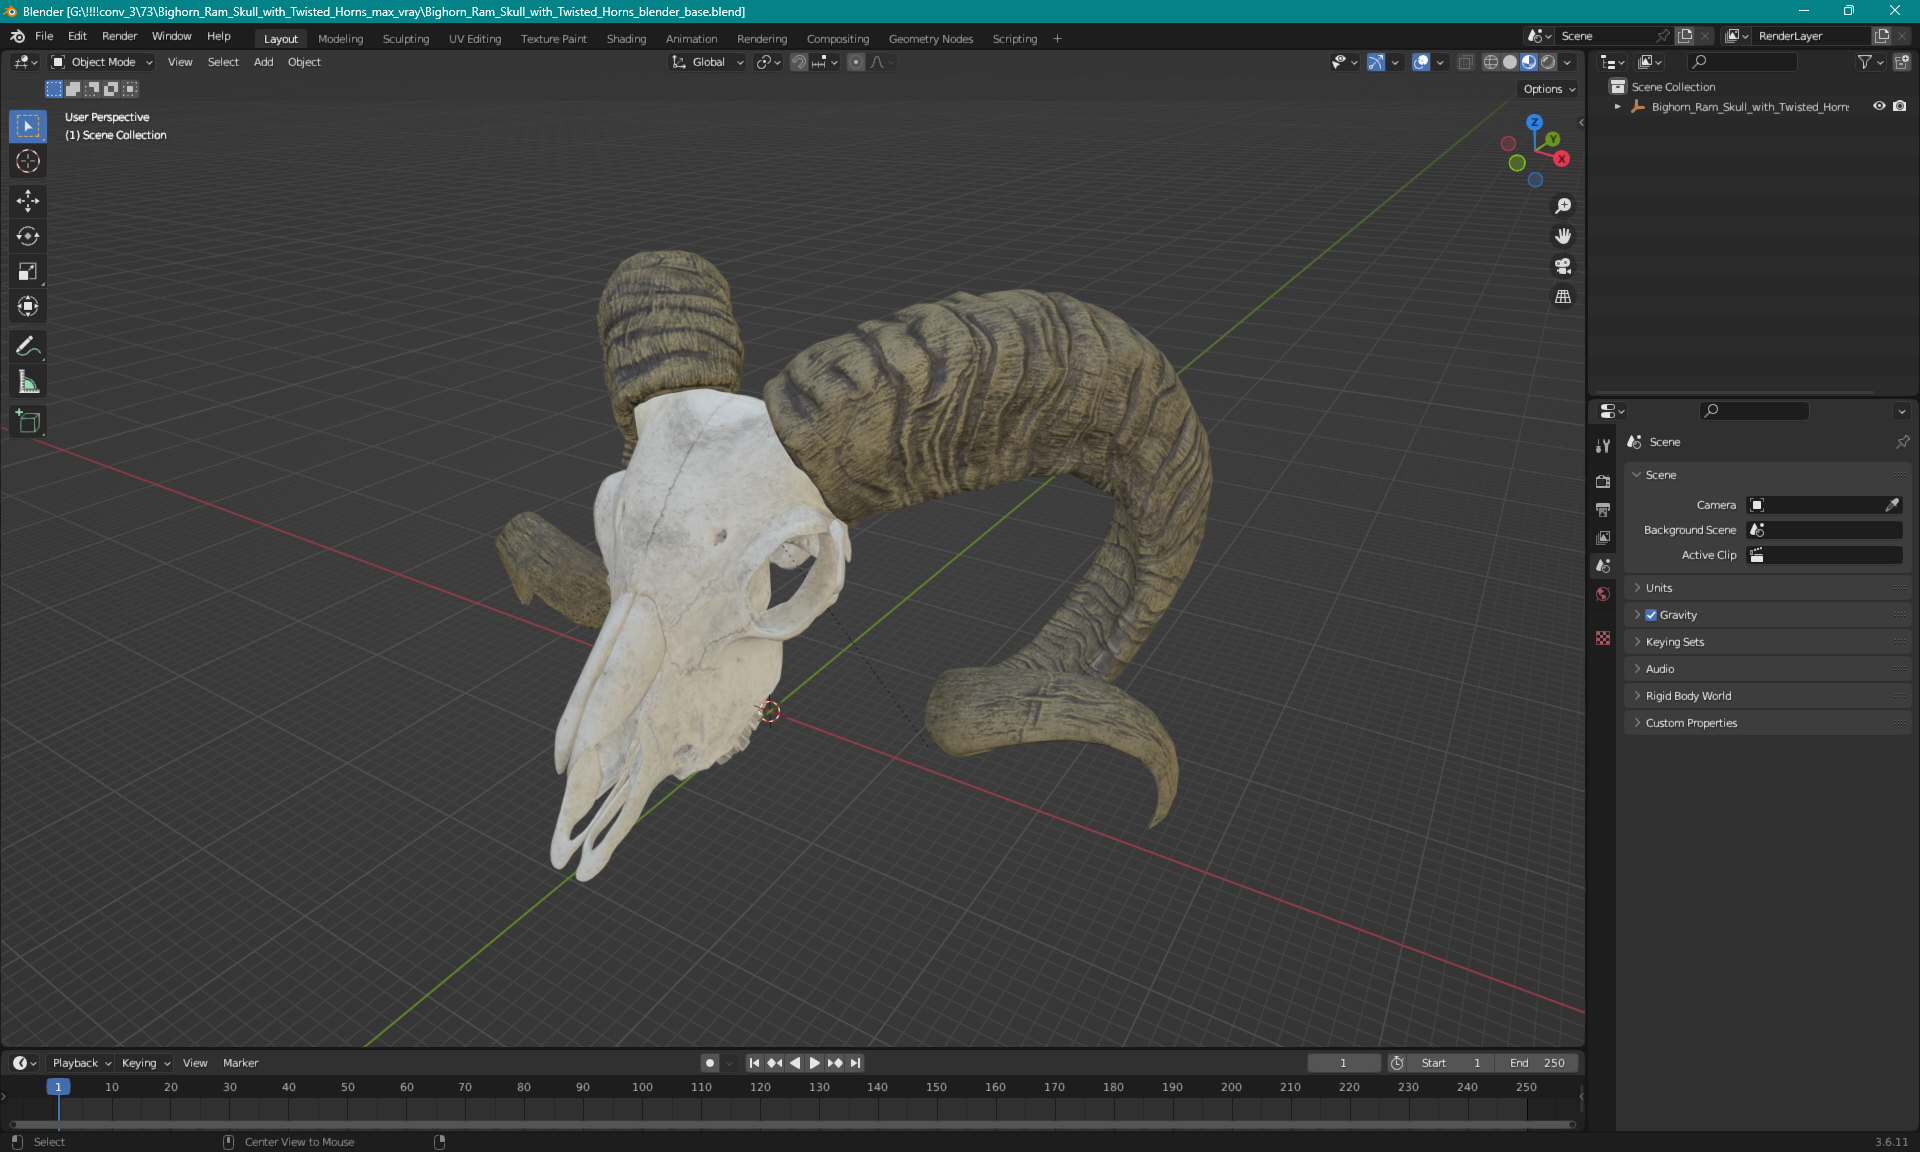Open the Texture properties tab
The width and height of the screenshot is (1920, 1152).
pyautogui.click(x=1603, y=638)
